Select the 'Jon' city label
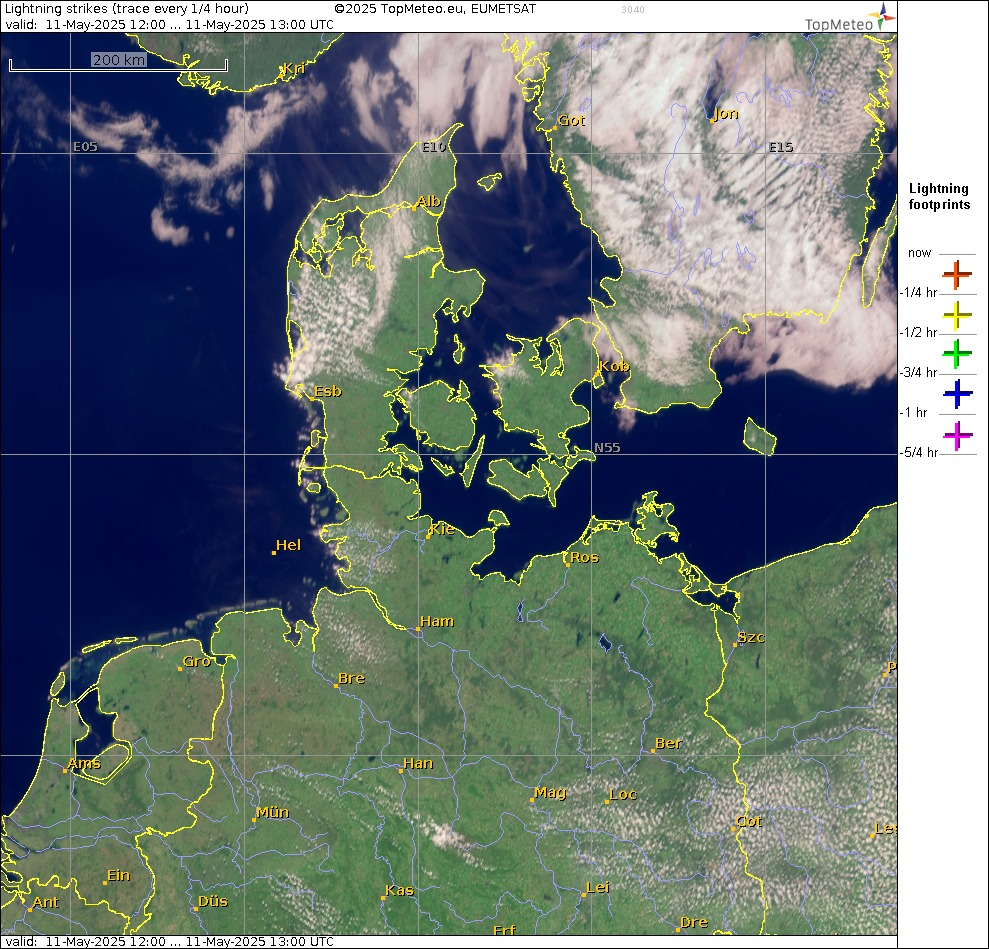Viewport: 989px width, 949px height. pos(726,114)
